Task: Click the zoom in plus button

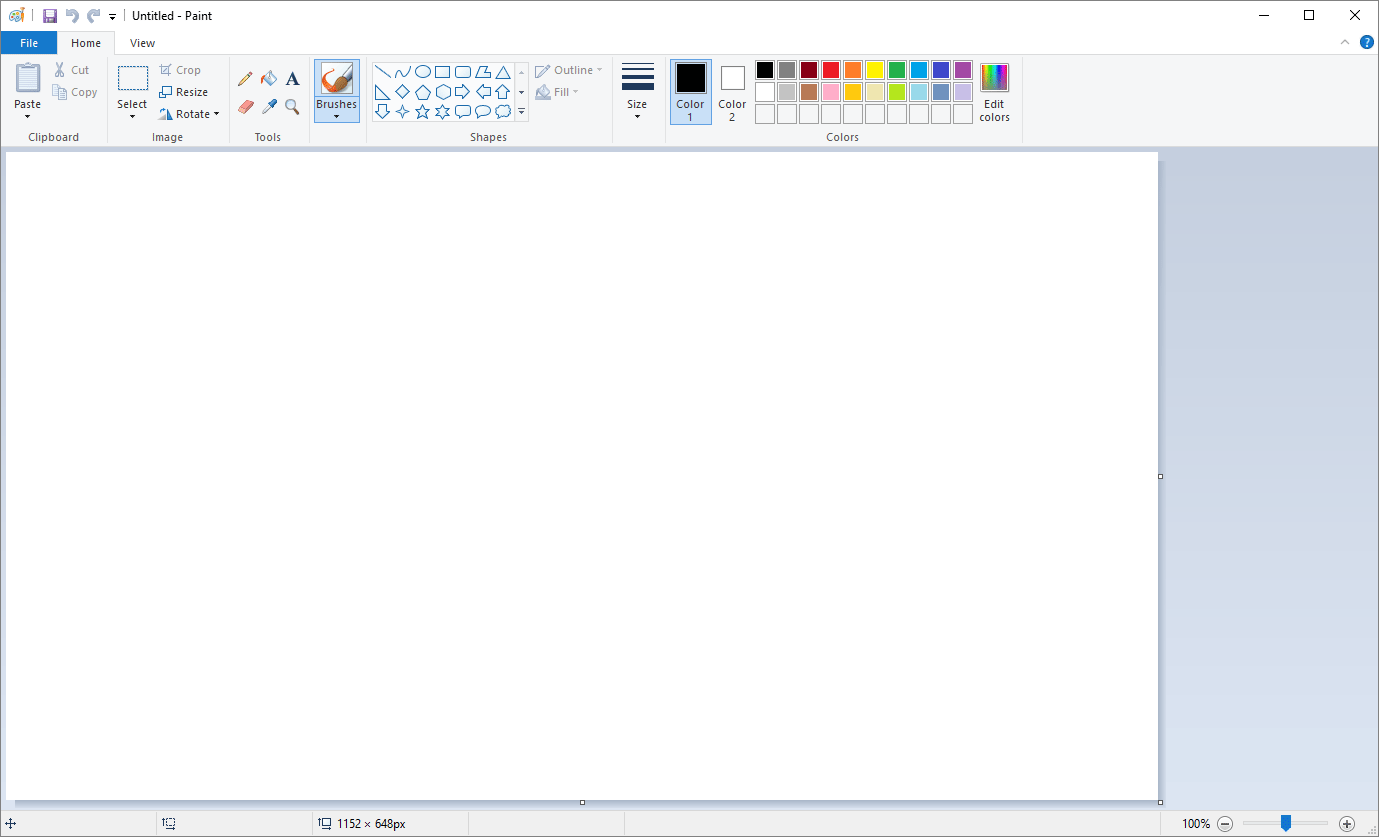Action: click(x=1347, y=824)
